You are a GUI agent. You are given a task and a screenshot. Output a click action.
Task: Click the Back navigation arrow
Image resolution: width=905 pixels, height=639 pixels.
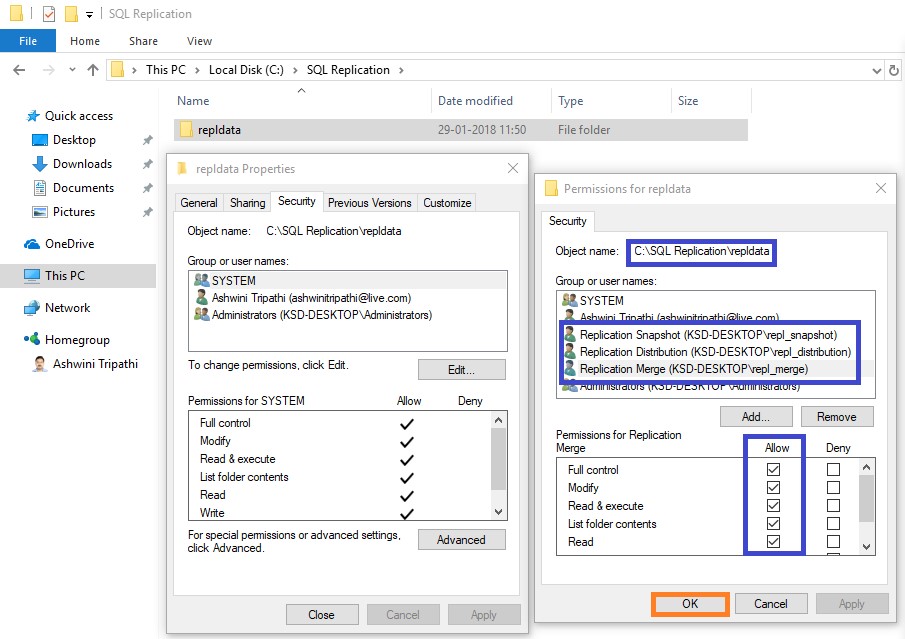(x=19, y=70)
